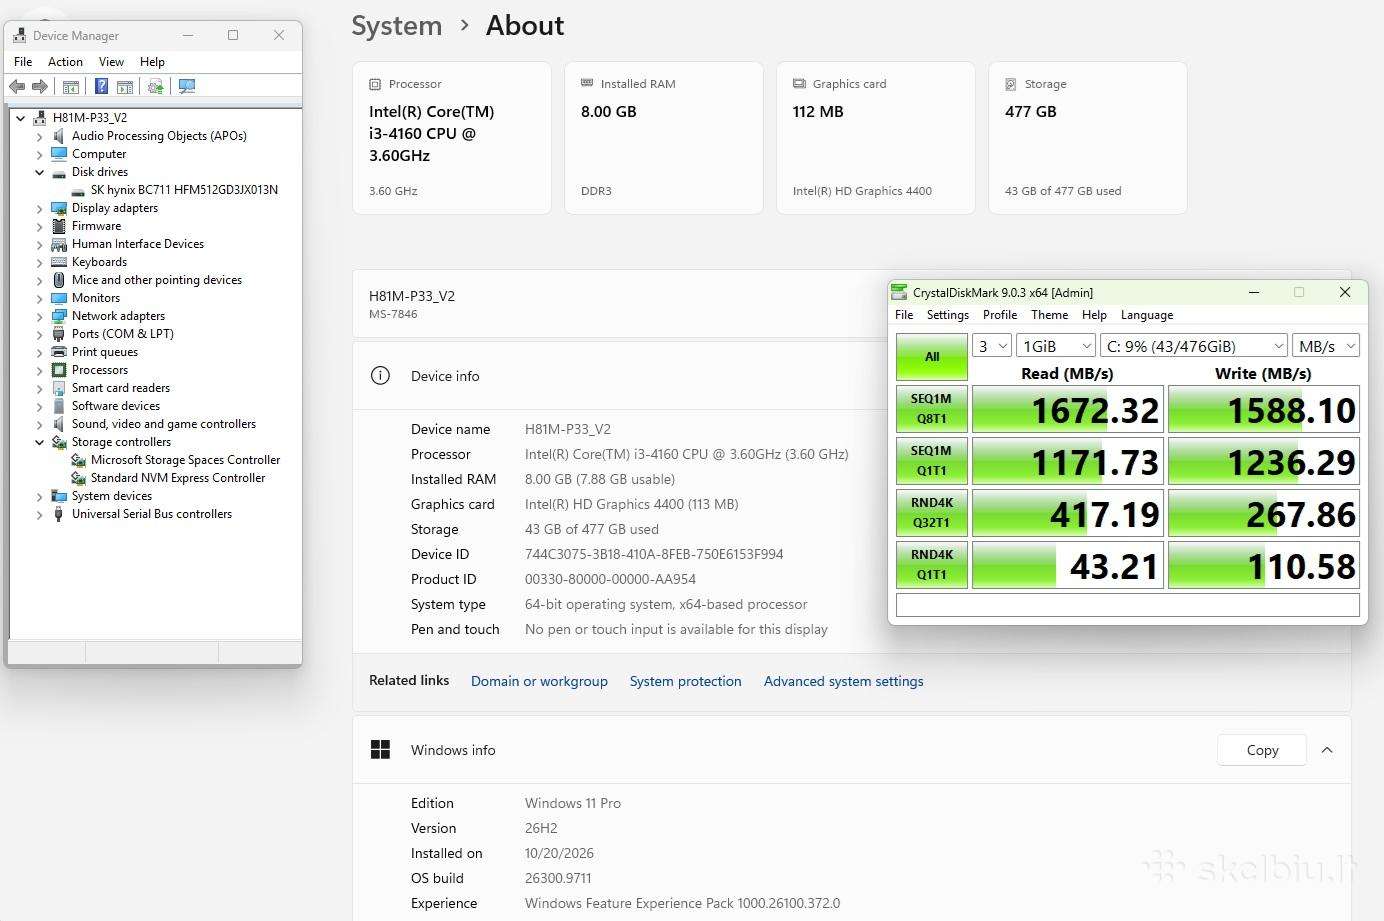Open the View menu in Device Manager
The height and width of the screenshot is (921, 1384).
(111, 62)
